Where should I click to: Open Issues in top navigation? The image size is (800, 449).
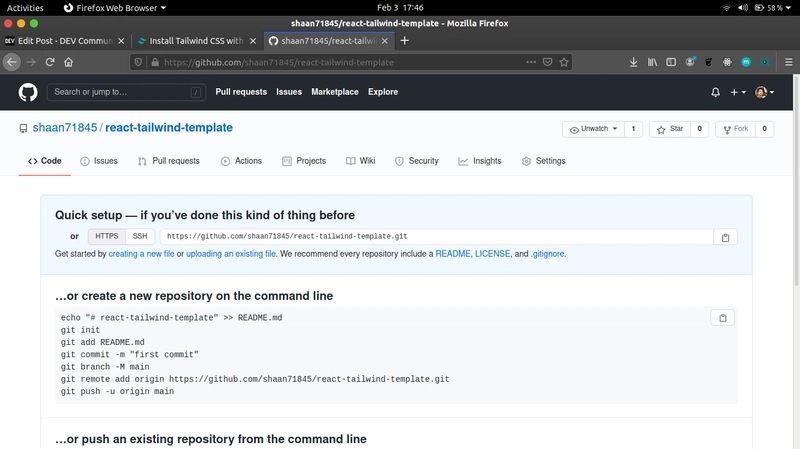(x=289, y=92)
